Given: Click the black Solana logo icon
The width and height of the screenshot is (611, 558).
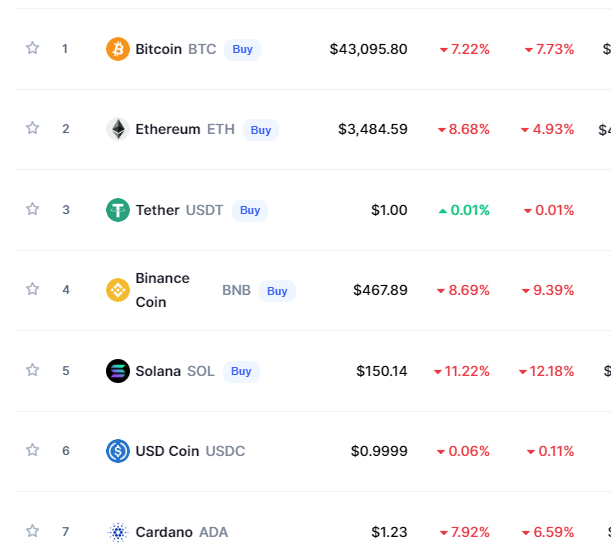Looking at the screenshot, I should (x=118, y=371).
